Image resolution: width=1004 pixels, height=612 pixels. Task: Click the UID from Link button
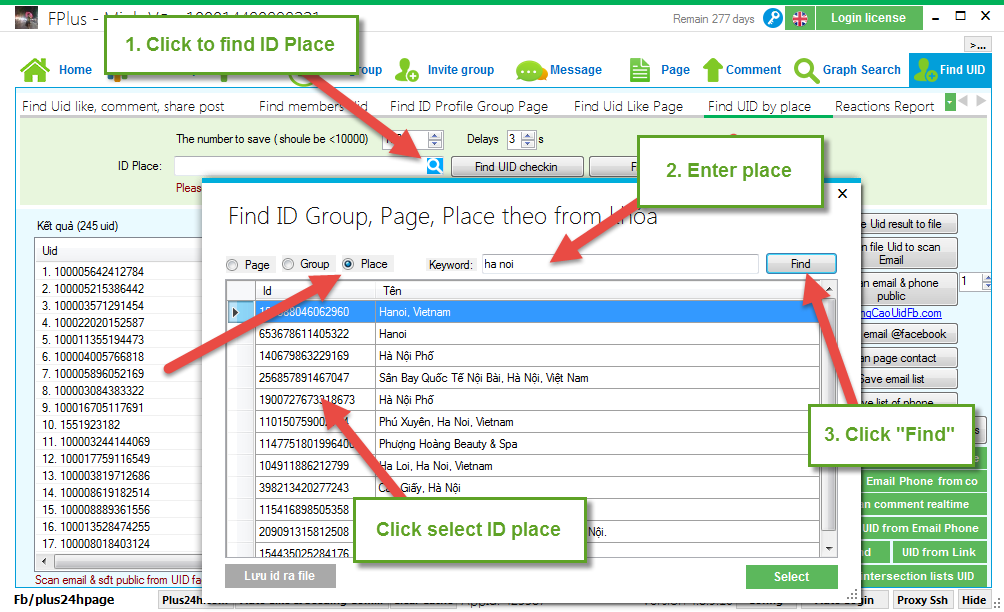click(939, 552)
